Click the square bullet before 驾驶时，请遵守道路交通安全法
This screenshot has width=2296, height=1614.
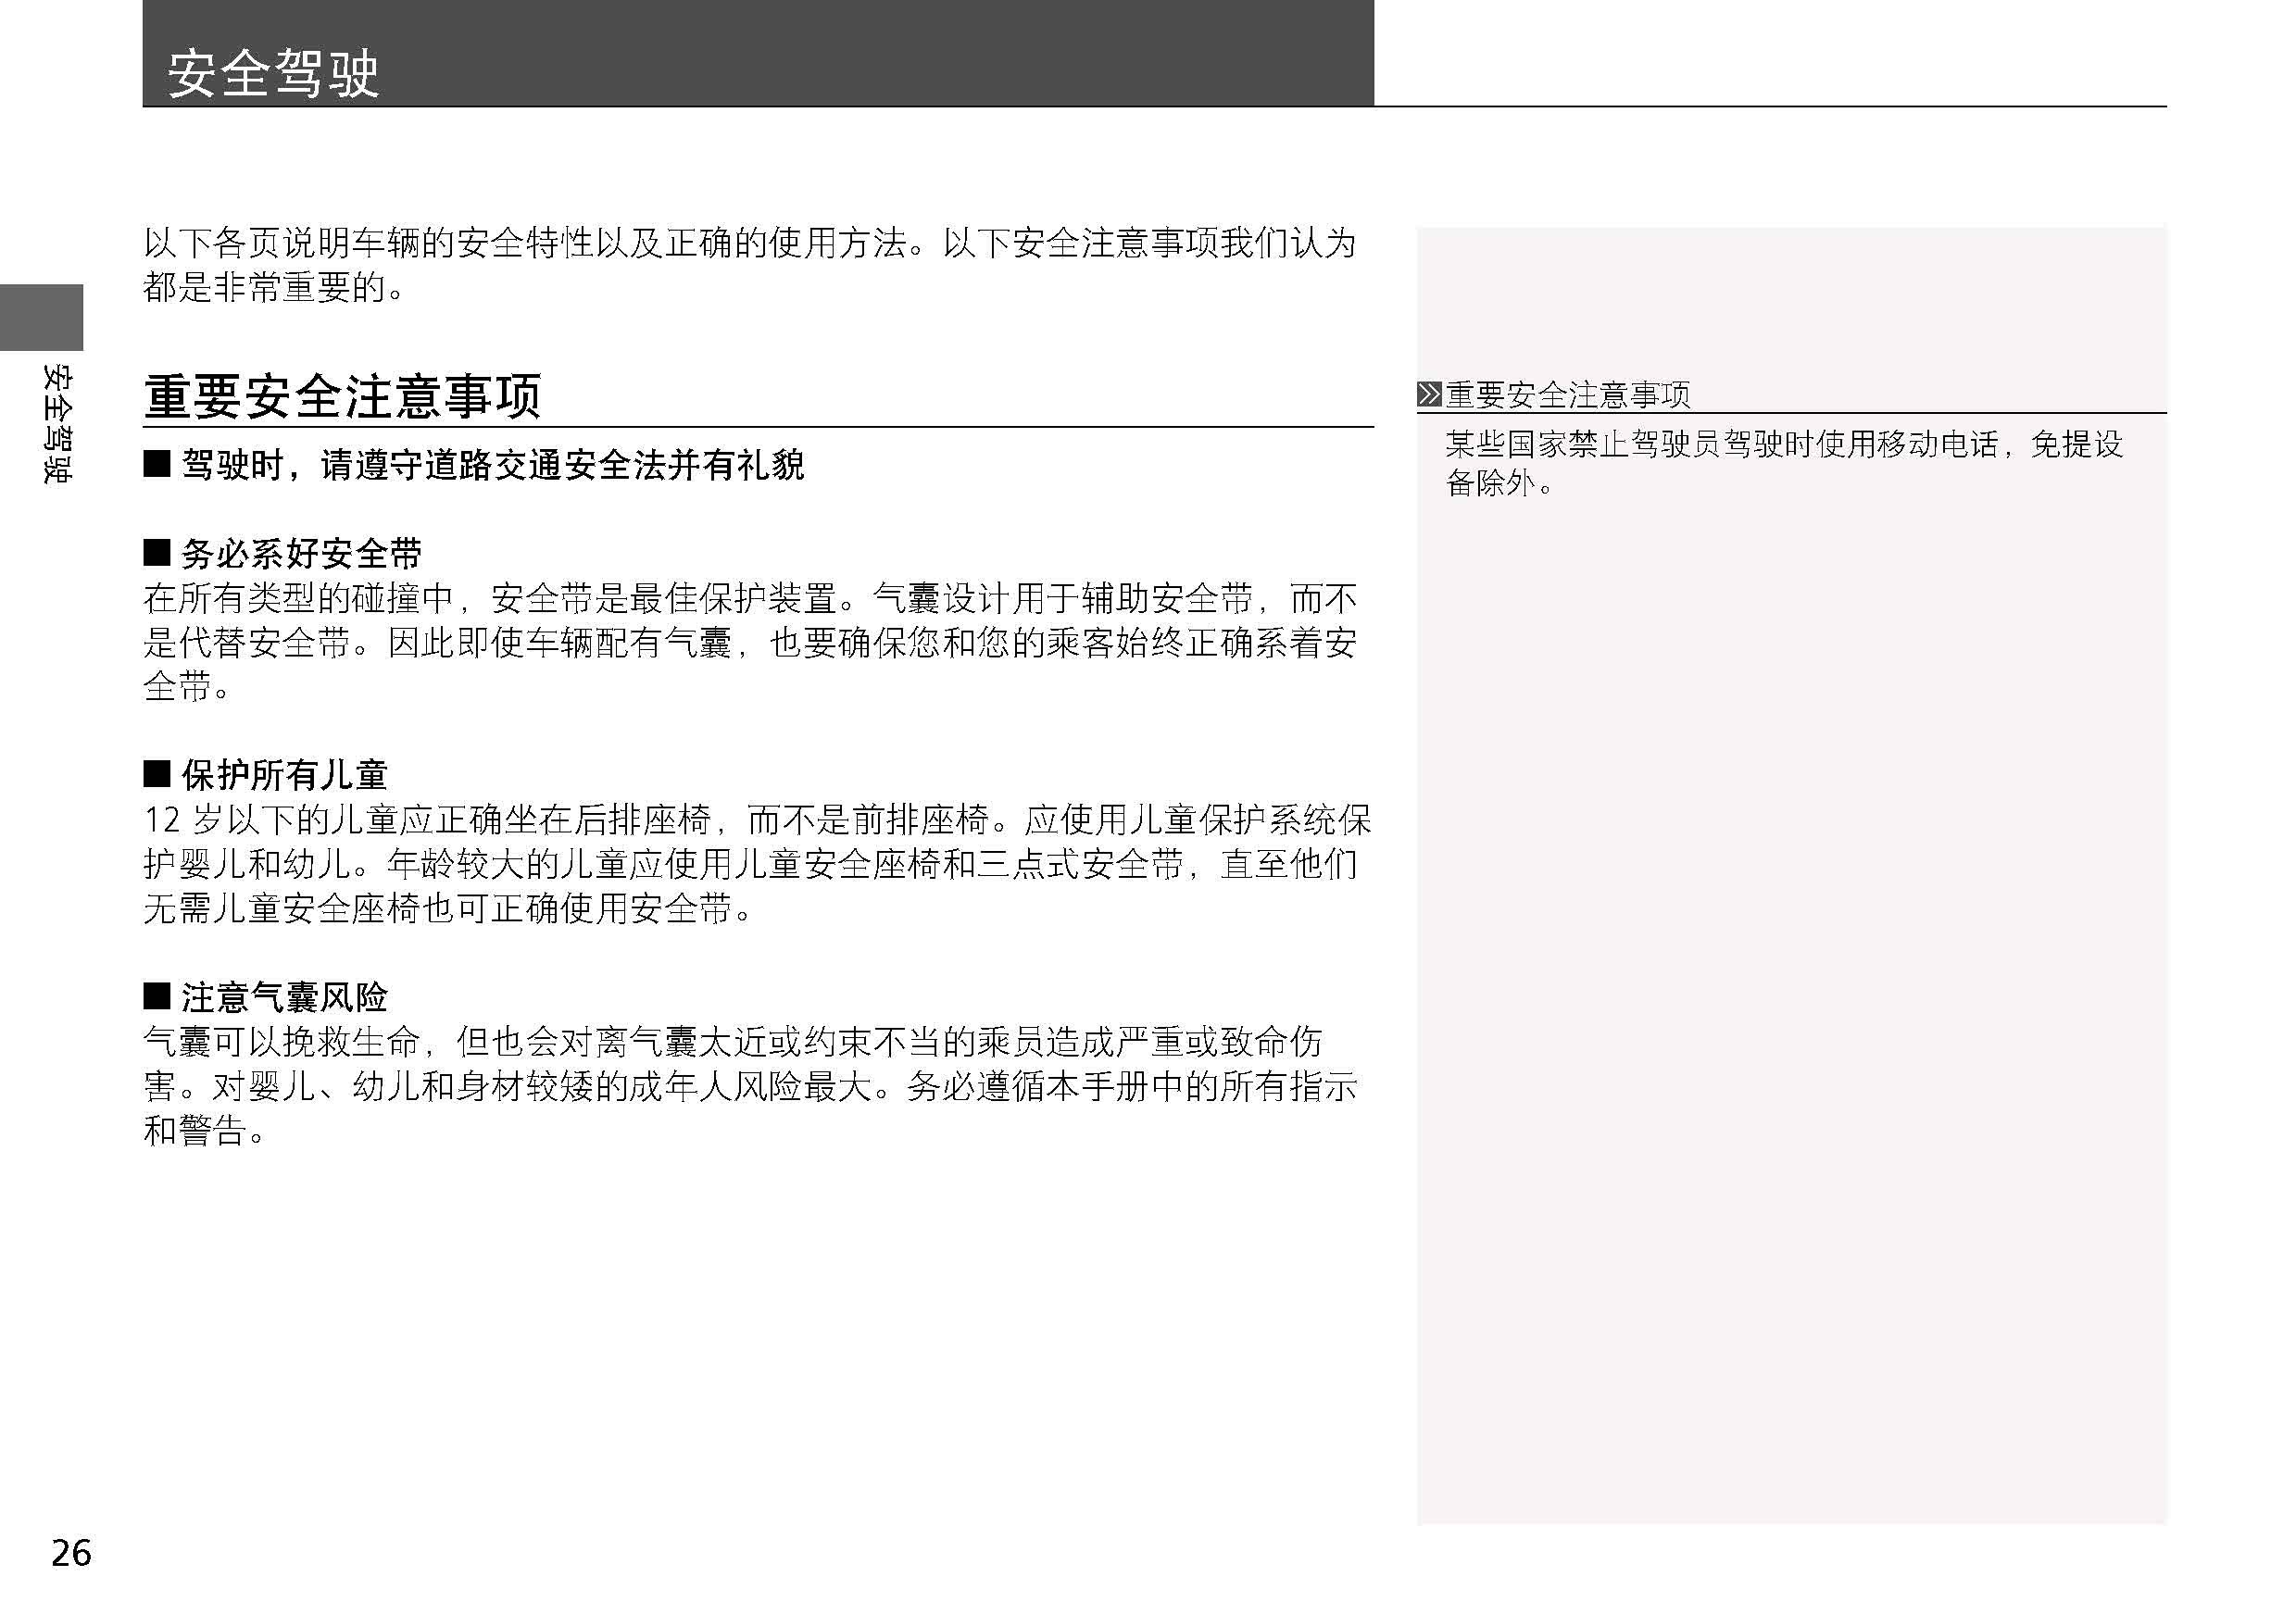(x=157, y=463)
